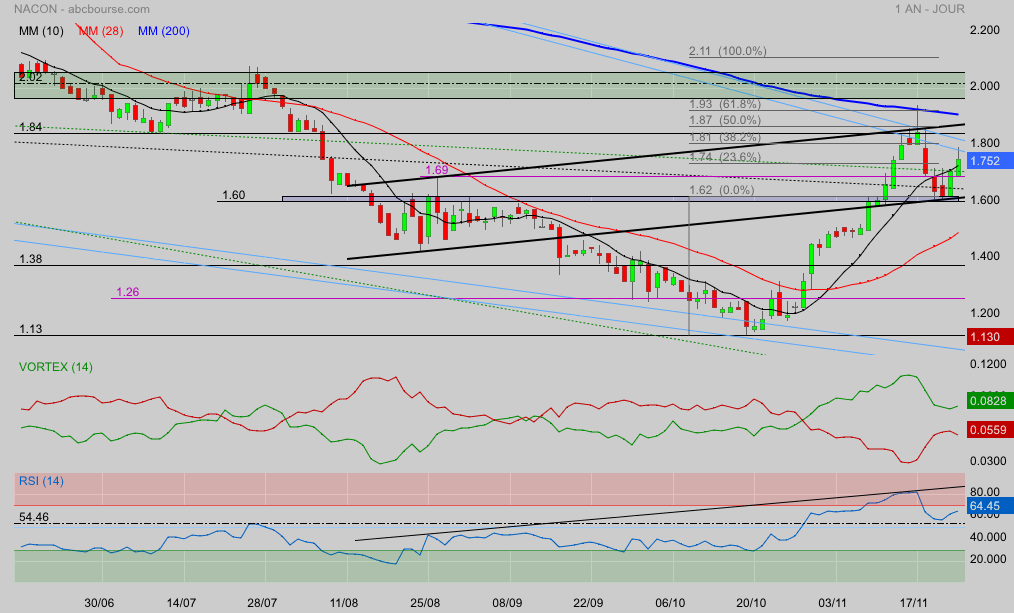Click the 25/08 date label
Image resolution: width=1014 pixels, height=613 pixels.
pyautogui.click(x=425, y=603)
